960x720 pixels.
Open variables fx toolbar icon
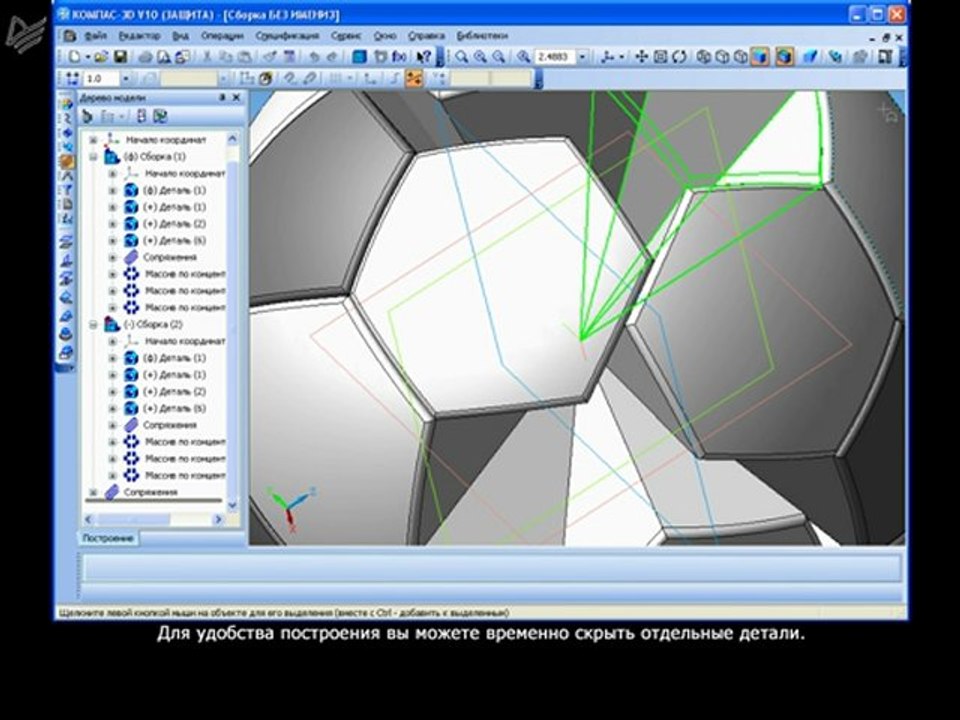point(399,57)
